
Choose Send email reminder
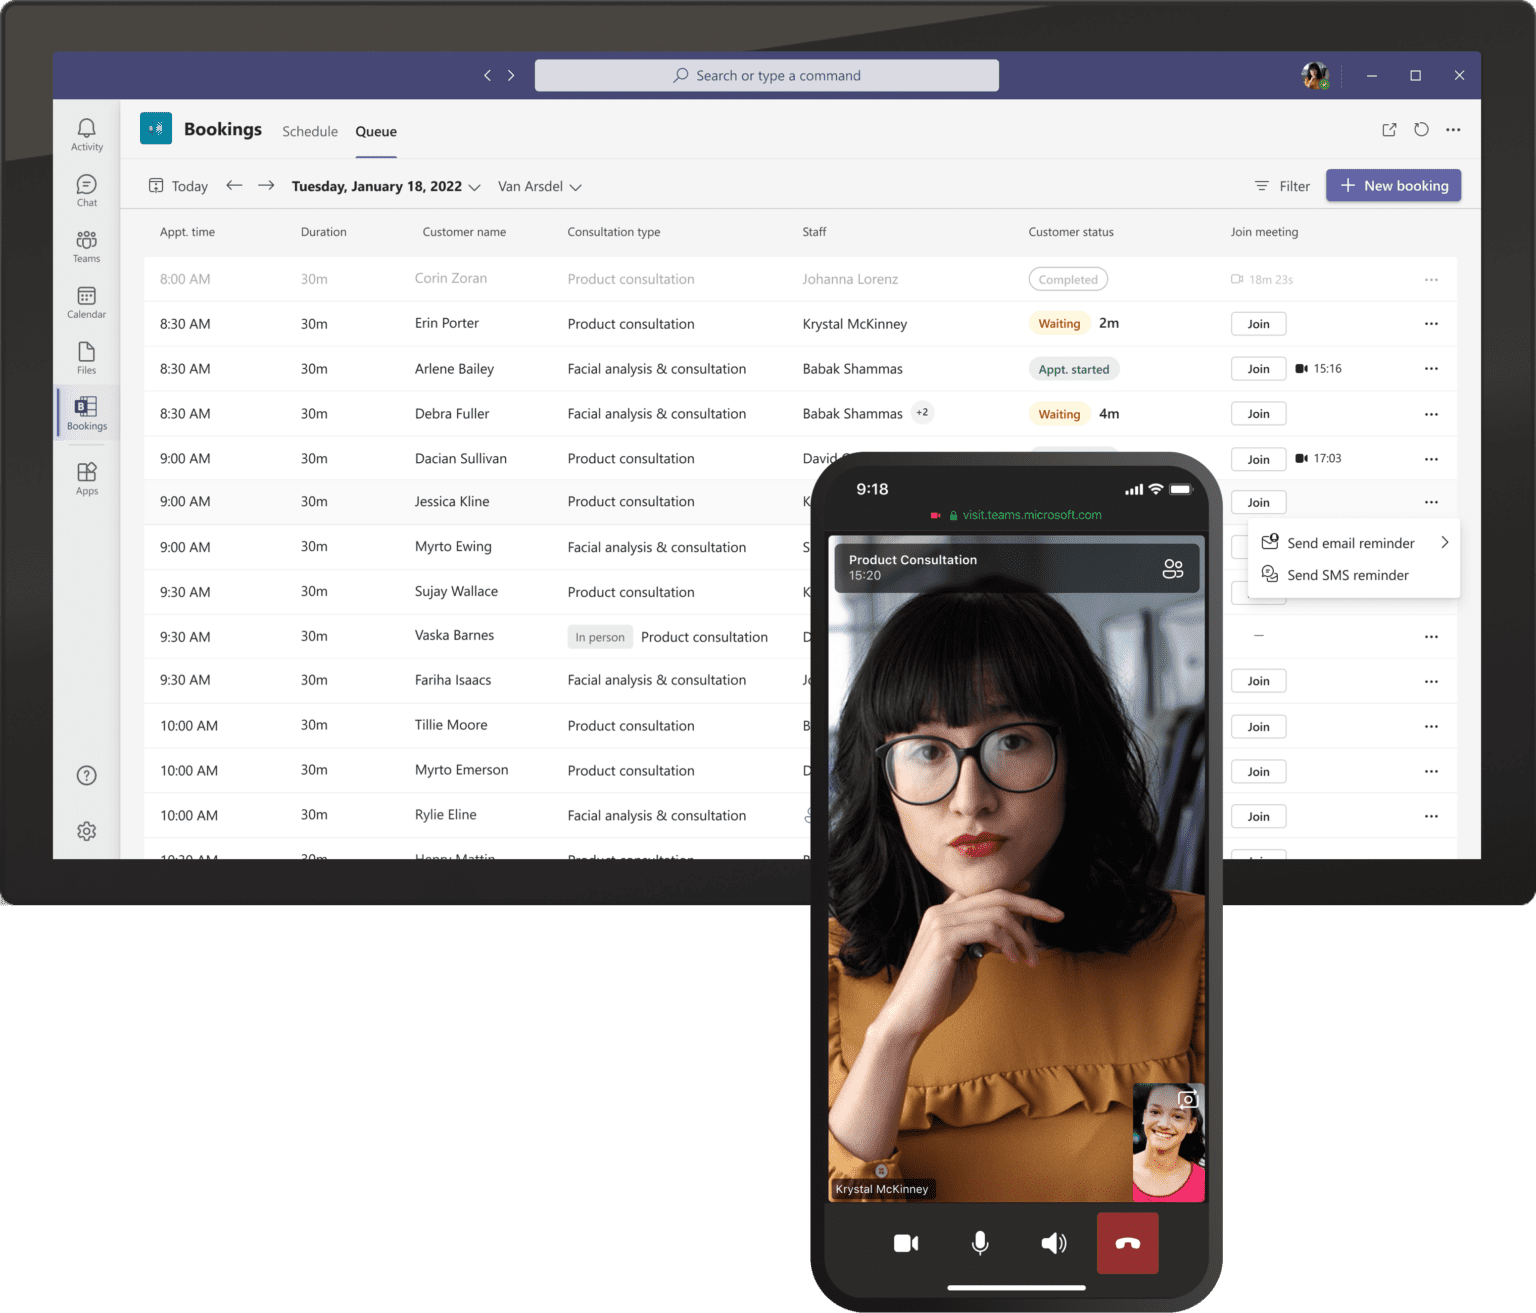(1350, 543)
